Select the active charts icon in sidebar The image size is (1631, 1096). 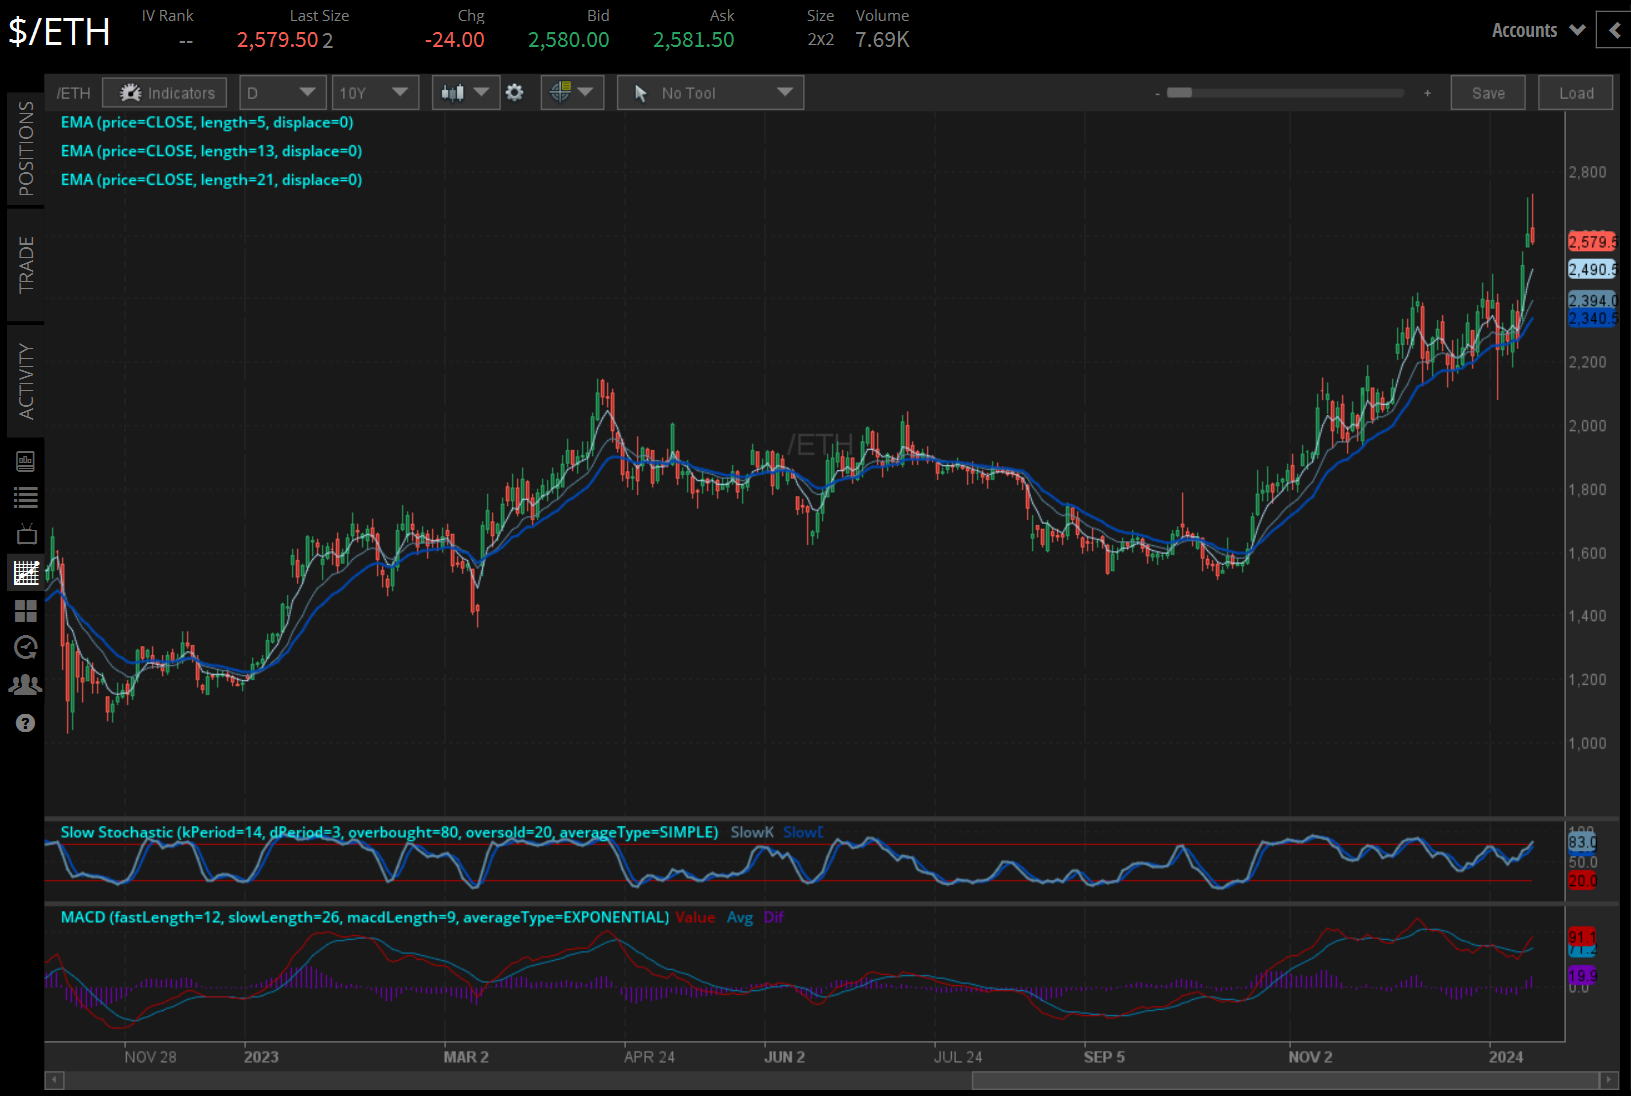point(25,573)
